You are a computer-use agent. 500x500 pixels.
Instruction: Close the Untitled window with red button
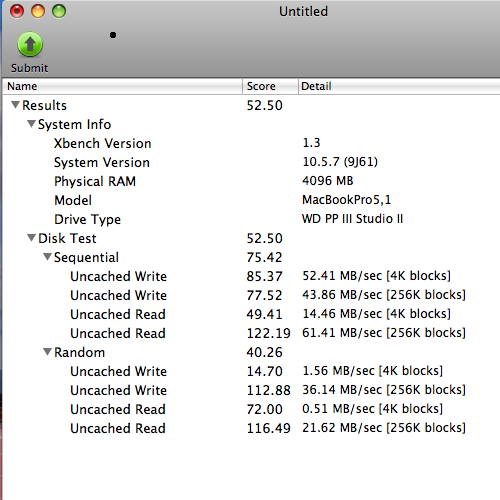tap(17, 11)
